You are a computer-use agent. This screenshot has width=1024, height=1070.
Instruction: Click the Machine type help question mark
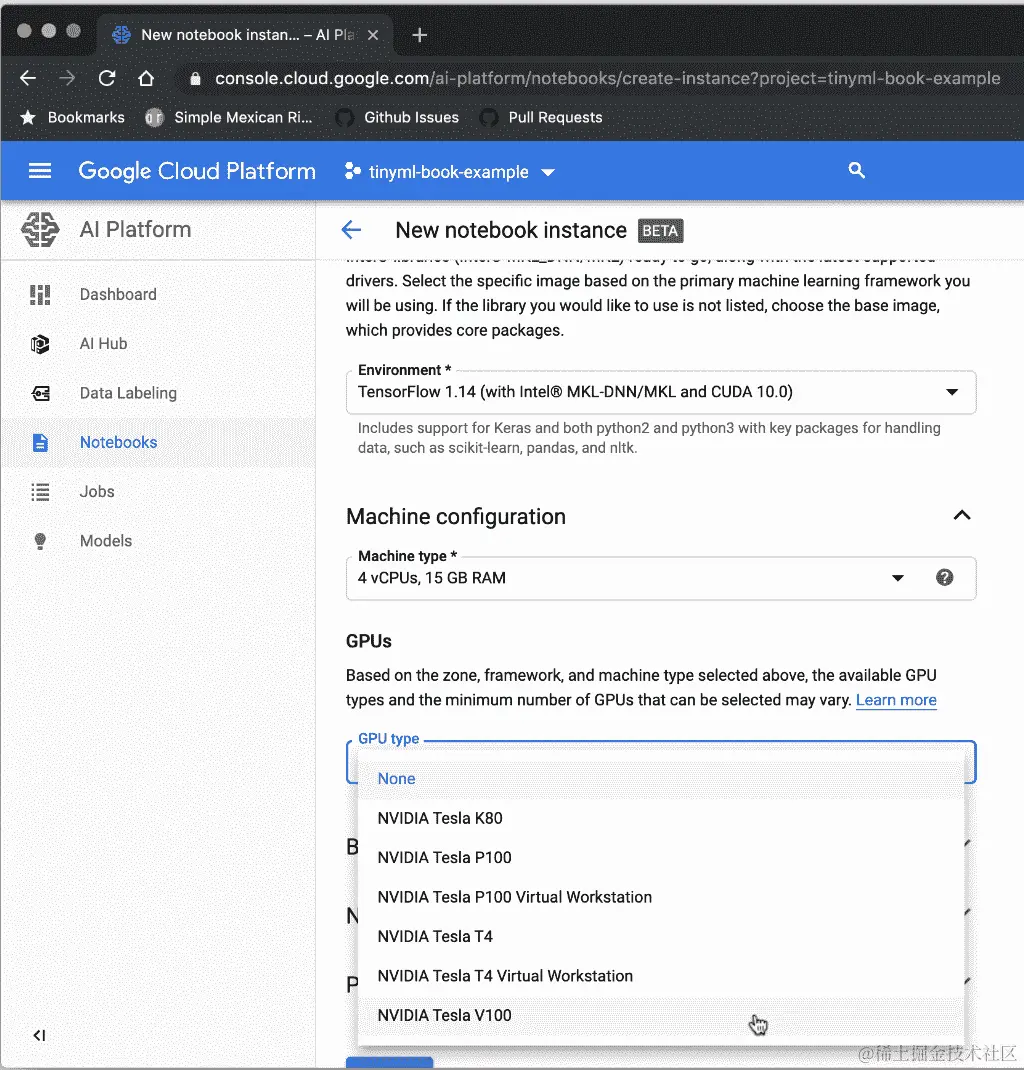[x=944, y=578]
